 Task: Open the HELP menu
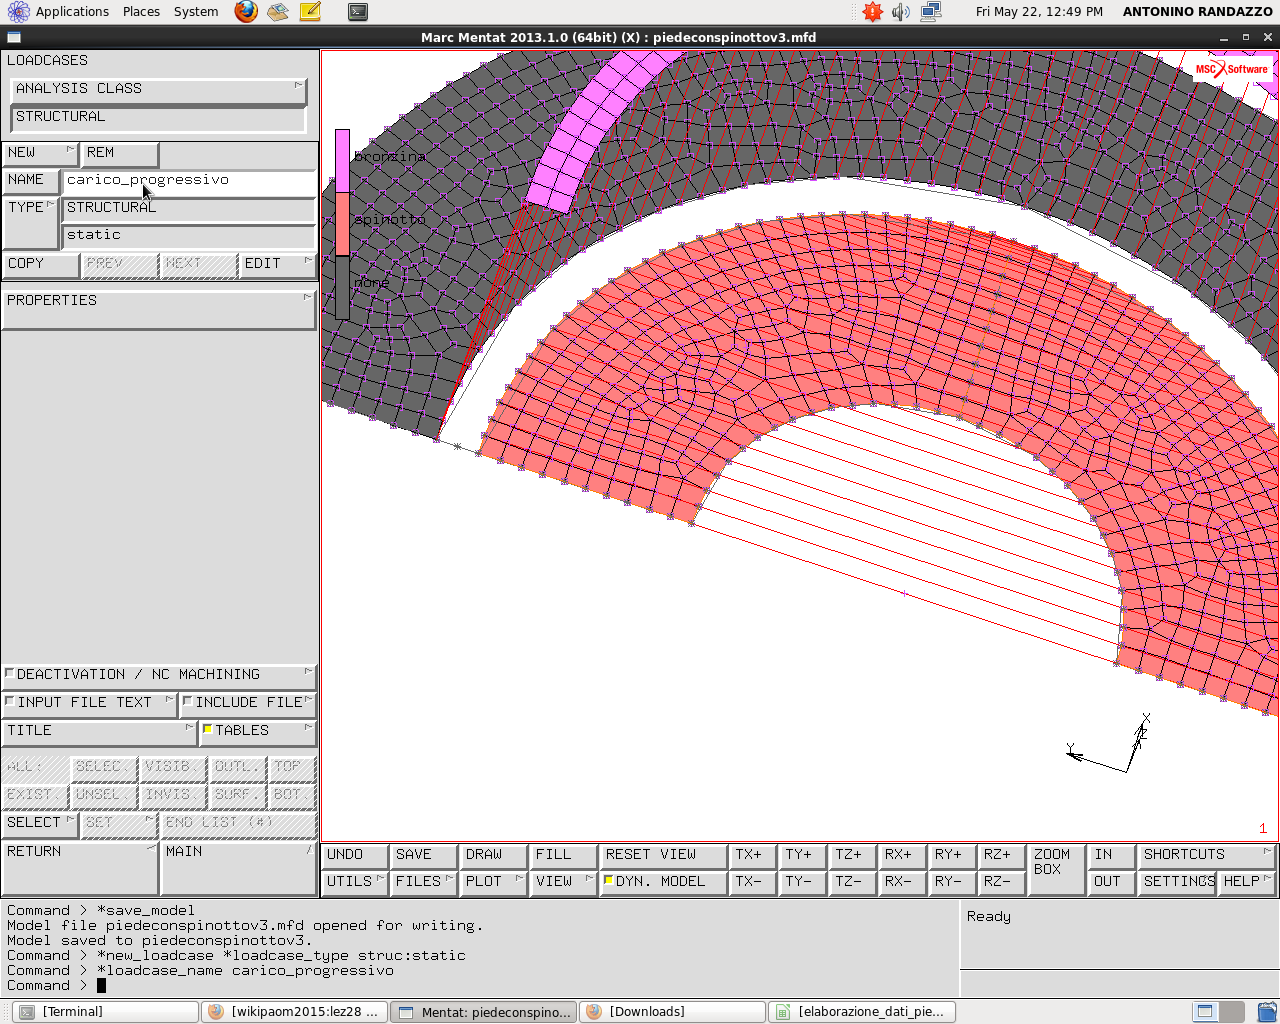coord(1246,882)
